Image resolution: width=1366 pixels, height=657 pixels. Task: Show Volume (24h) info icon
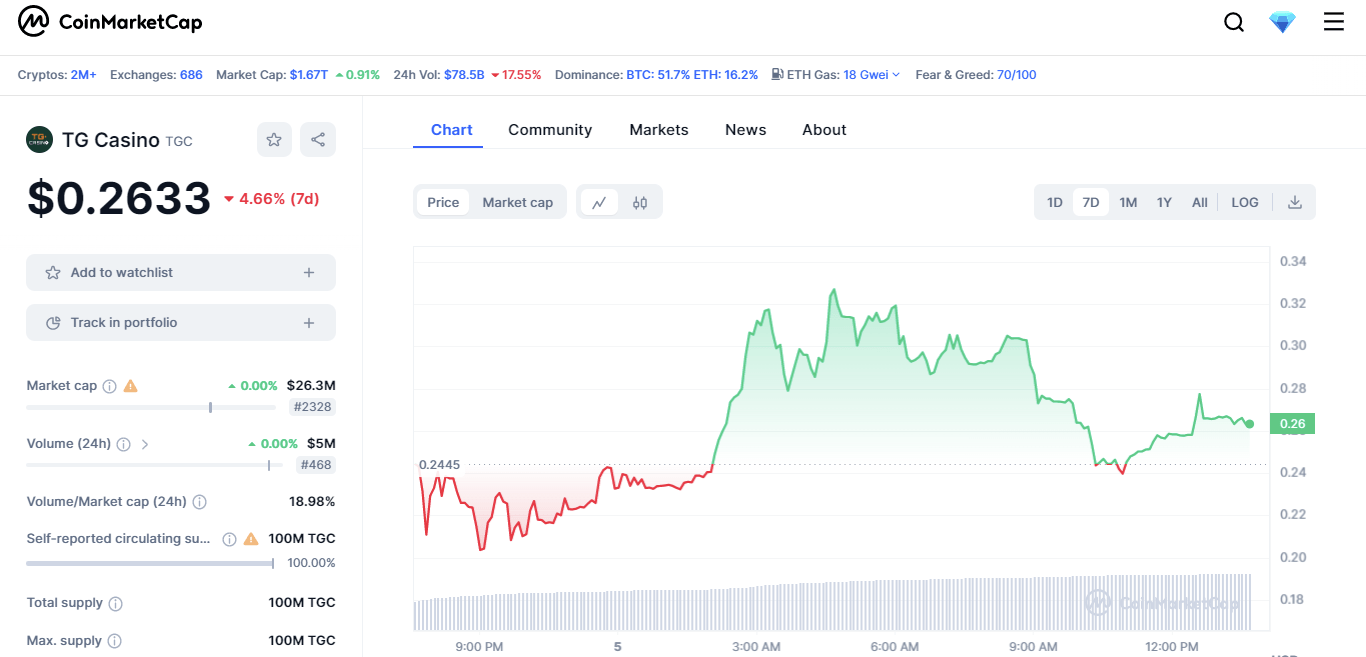tap(123, 444)
